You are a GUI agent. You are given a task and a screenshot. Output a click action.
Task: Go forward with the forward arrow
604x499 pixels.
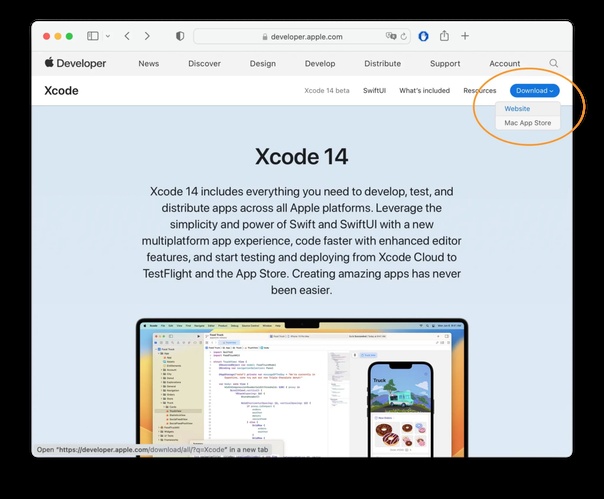(x=147, y=36)
